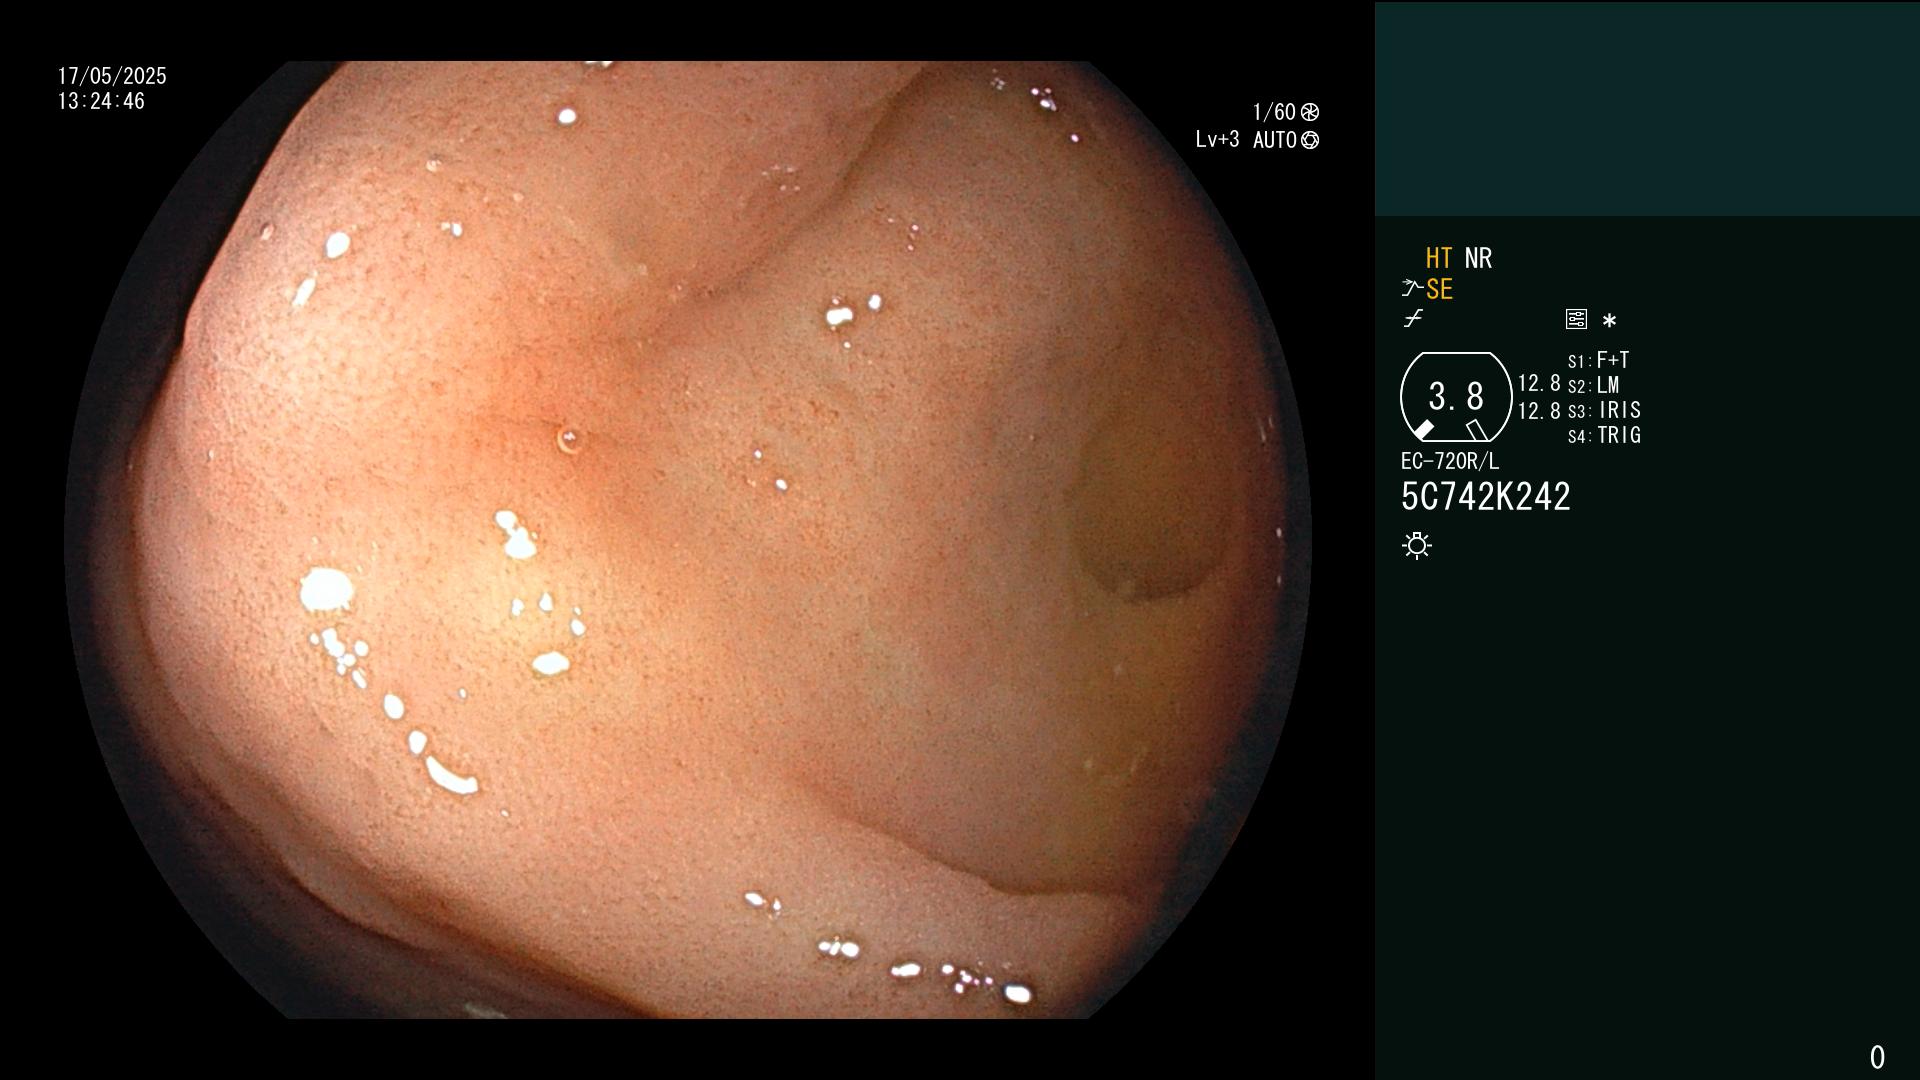
Task: Click the HT indicator in status panel
Action: [1438, 258]
